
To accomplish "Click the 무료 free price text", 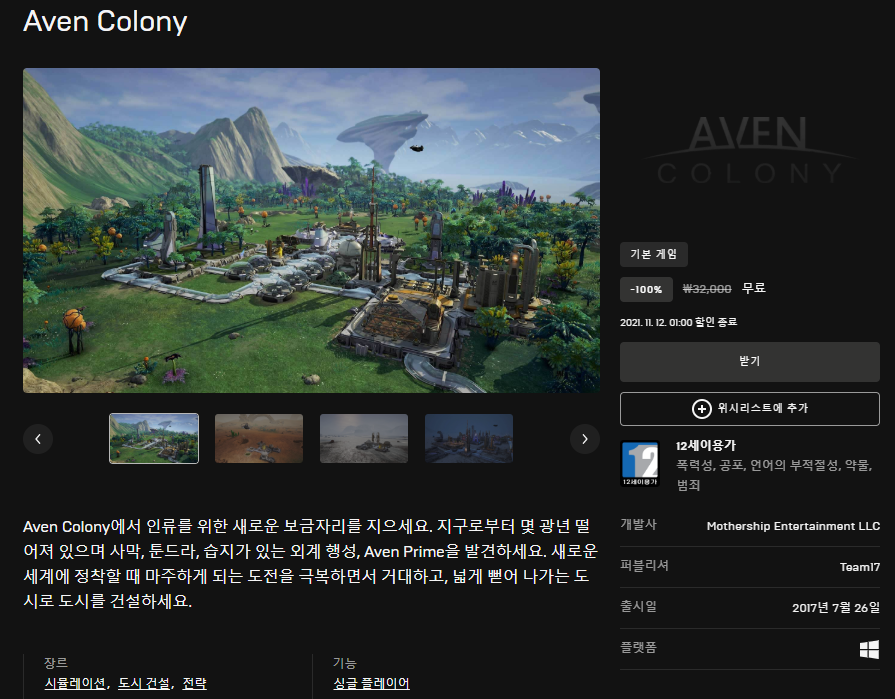I will (x=753, y=288).
